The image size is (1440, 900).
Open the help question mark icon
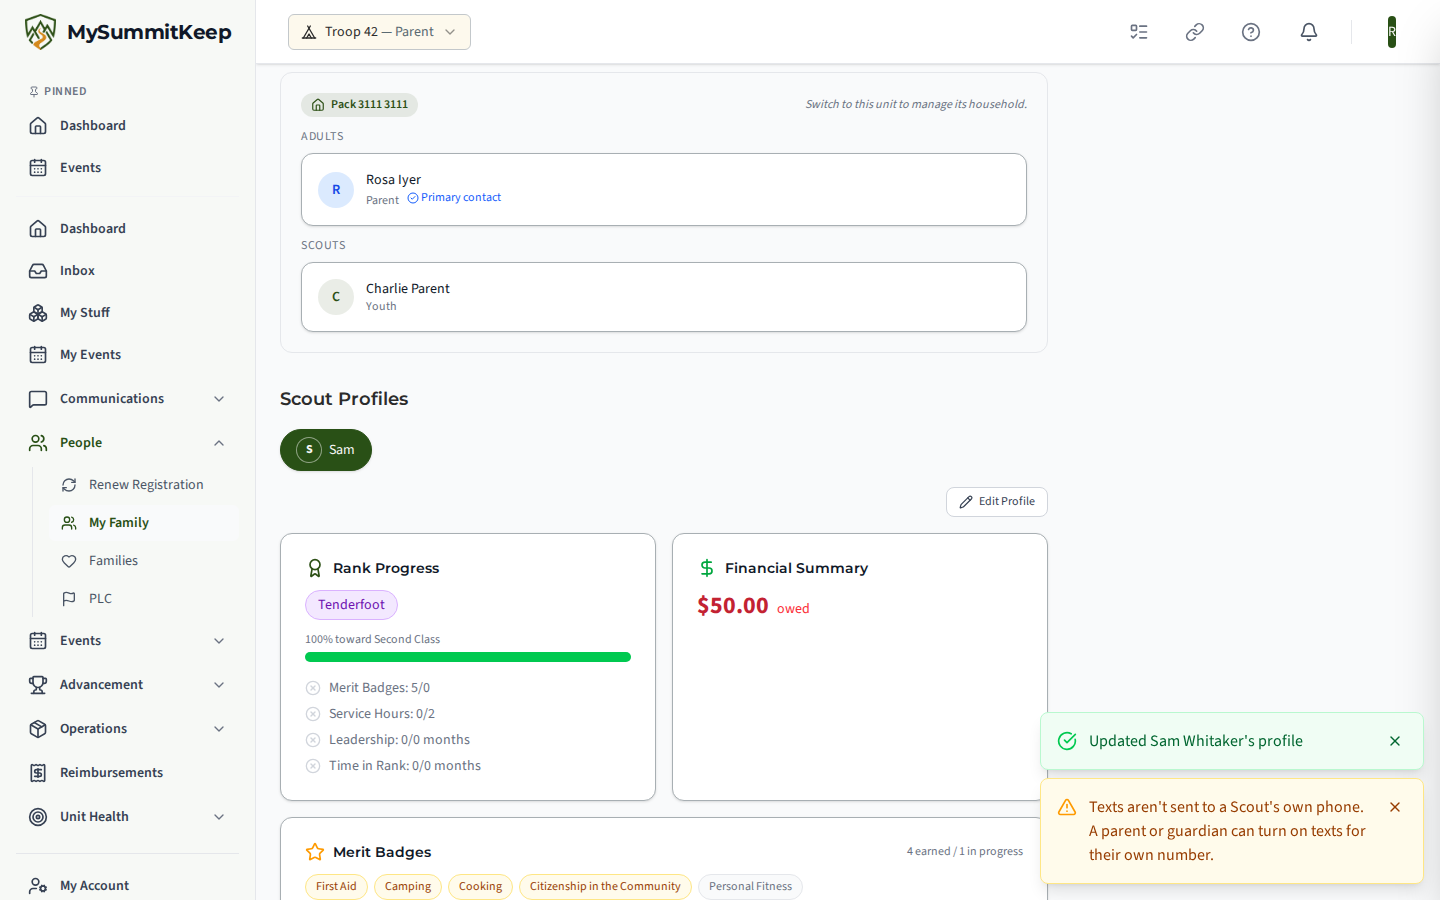pos(1251,32)
